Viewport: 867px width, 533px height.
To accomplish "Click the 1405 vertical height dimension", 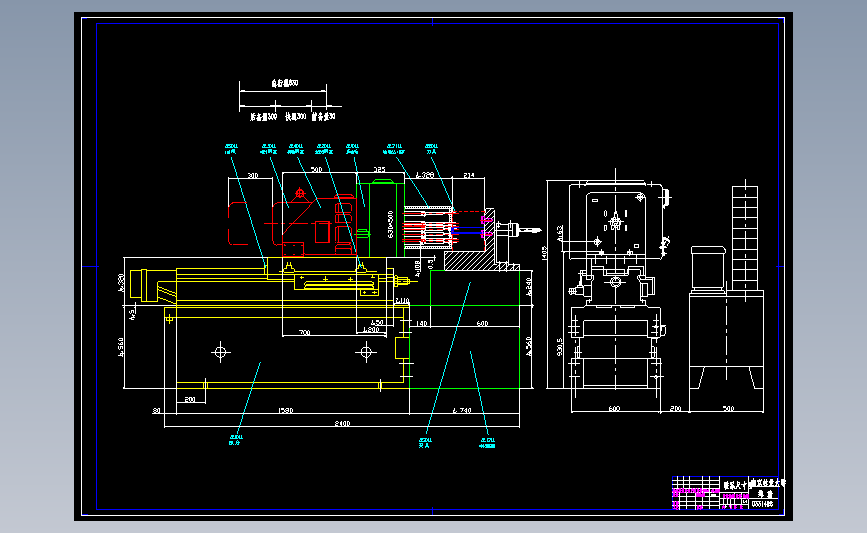I will tap(544, 253).
